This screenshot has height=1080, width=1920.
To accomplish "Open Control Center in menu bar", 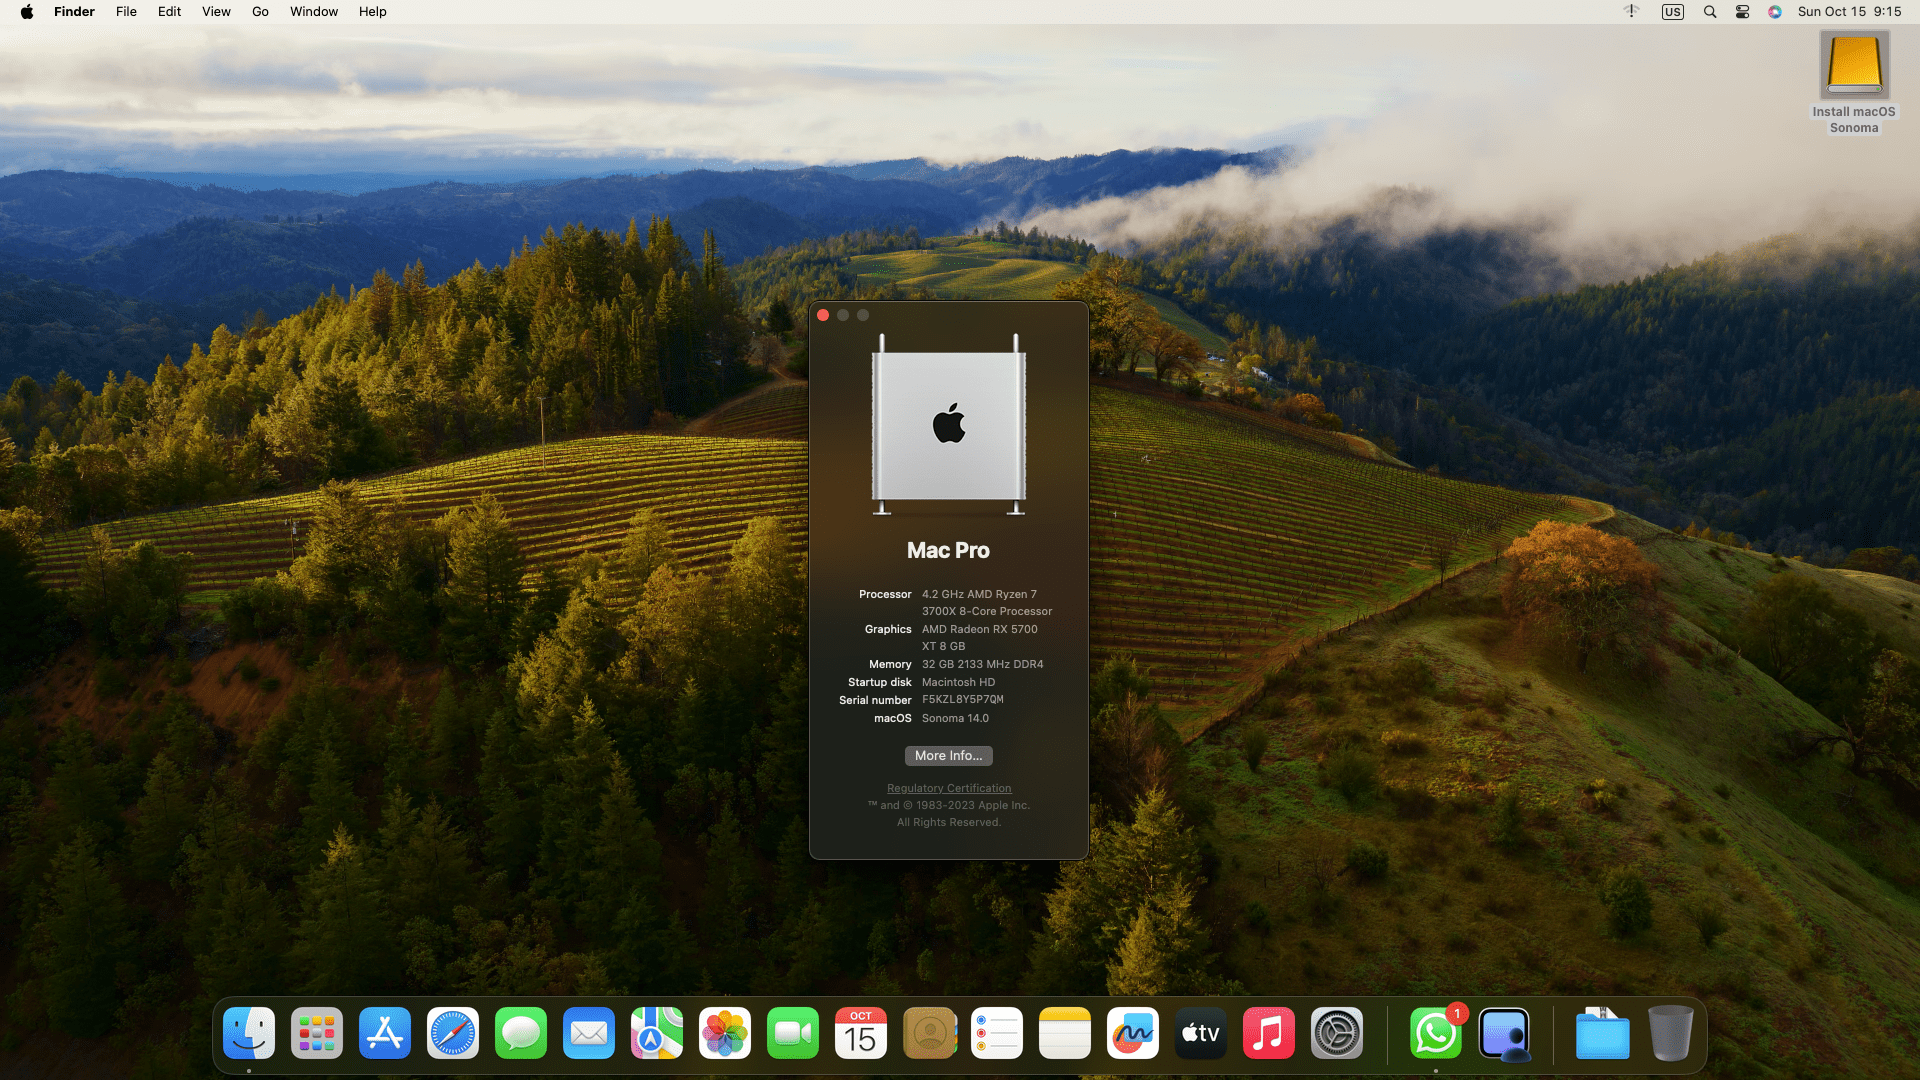I will pos(1742,12).
